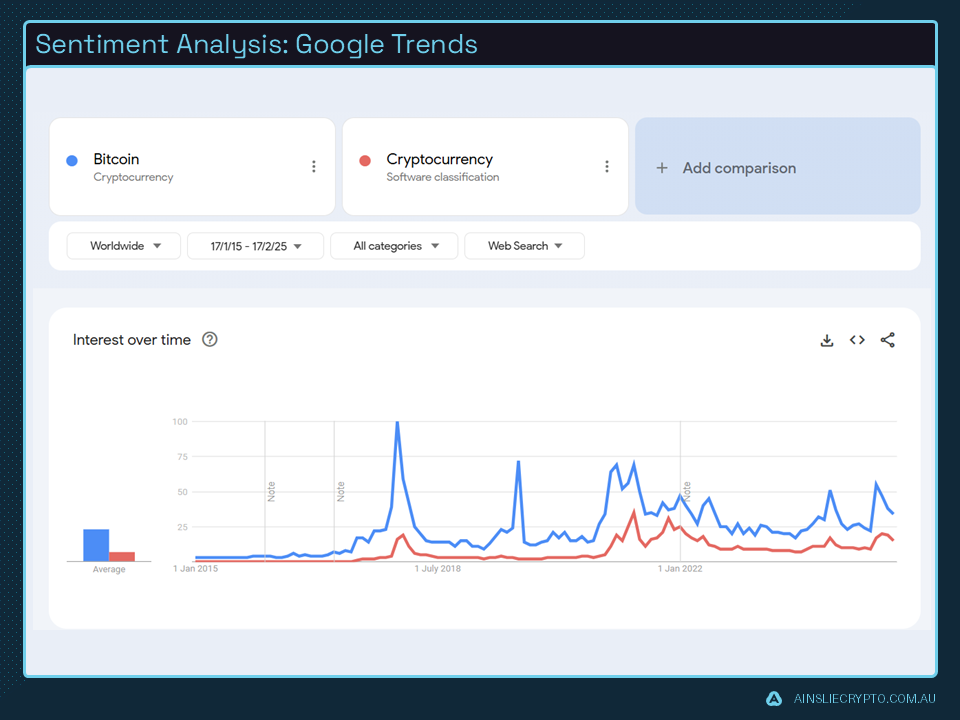The height and width of the screenshot is (720, 960).
Task: Toggle the Bitcoin series via its blue dot
Action: 71,159
